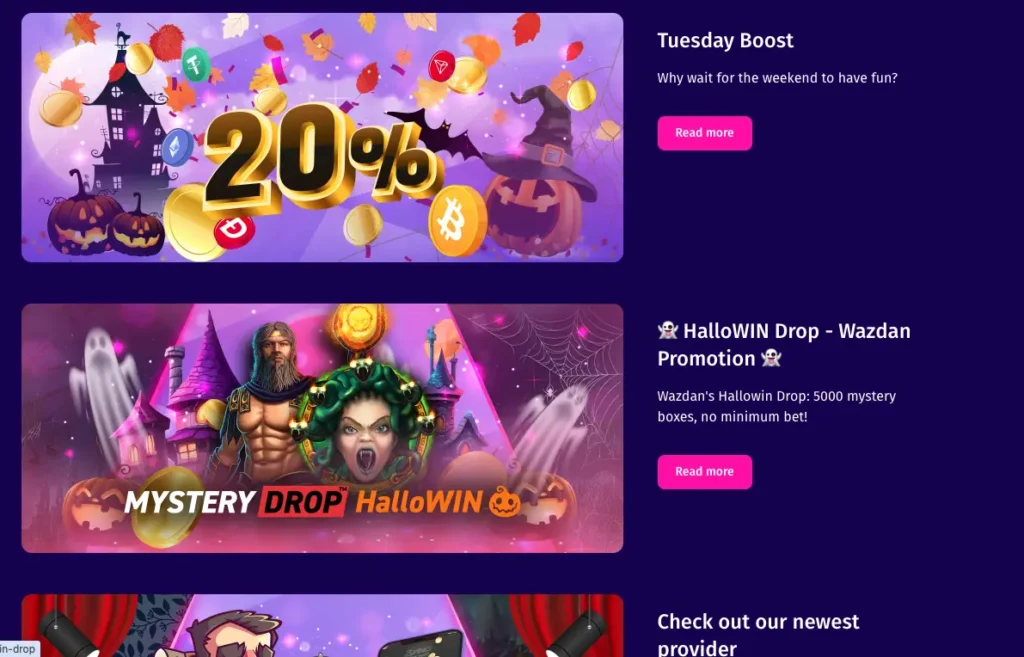Screen dimensions: 1024x657
Task: Click the ghost emoji after Promotion
Action: click(x=771, y=358)
